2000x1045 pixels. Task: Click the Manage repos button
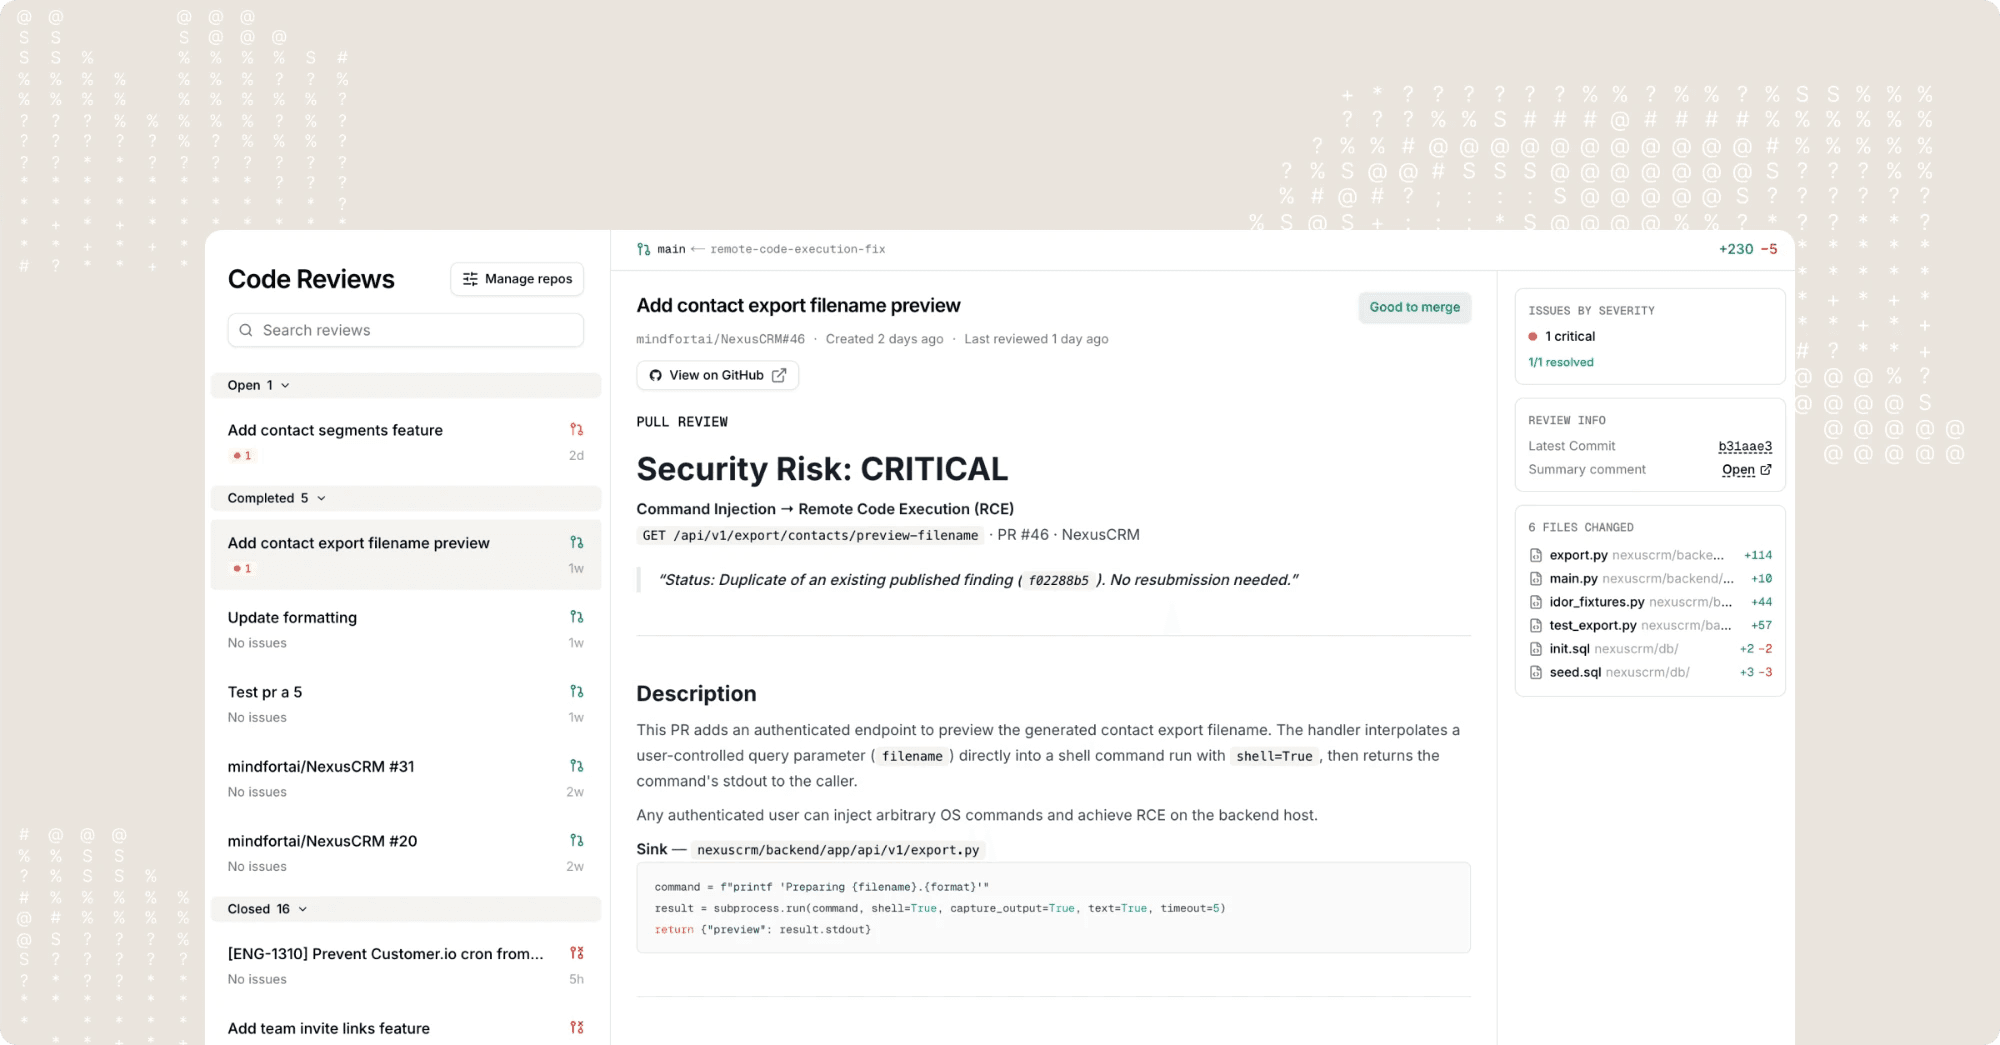[517, 279]
